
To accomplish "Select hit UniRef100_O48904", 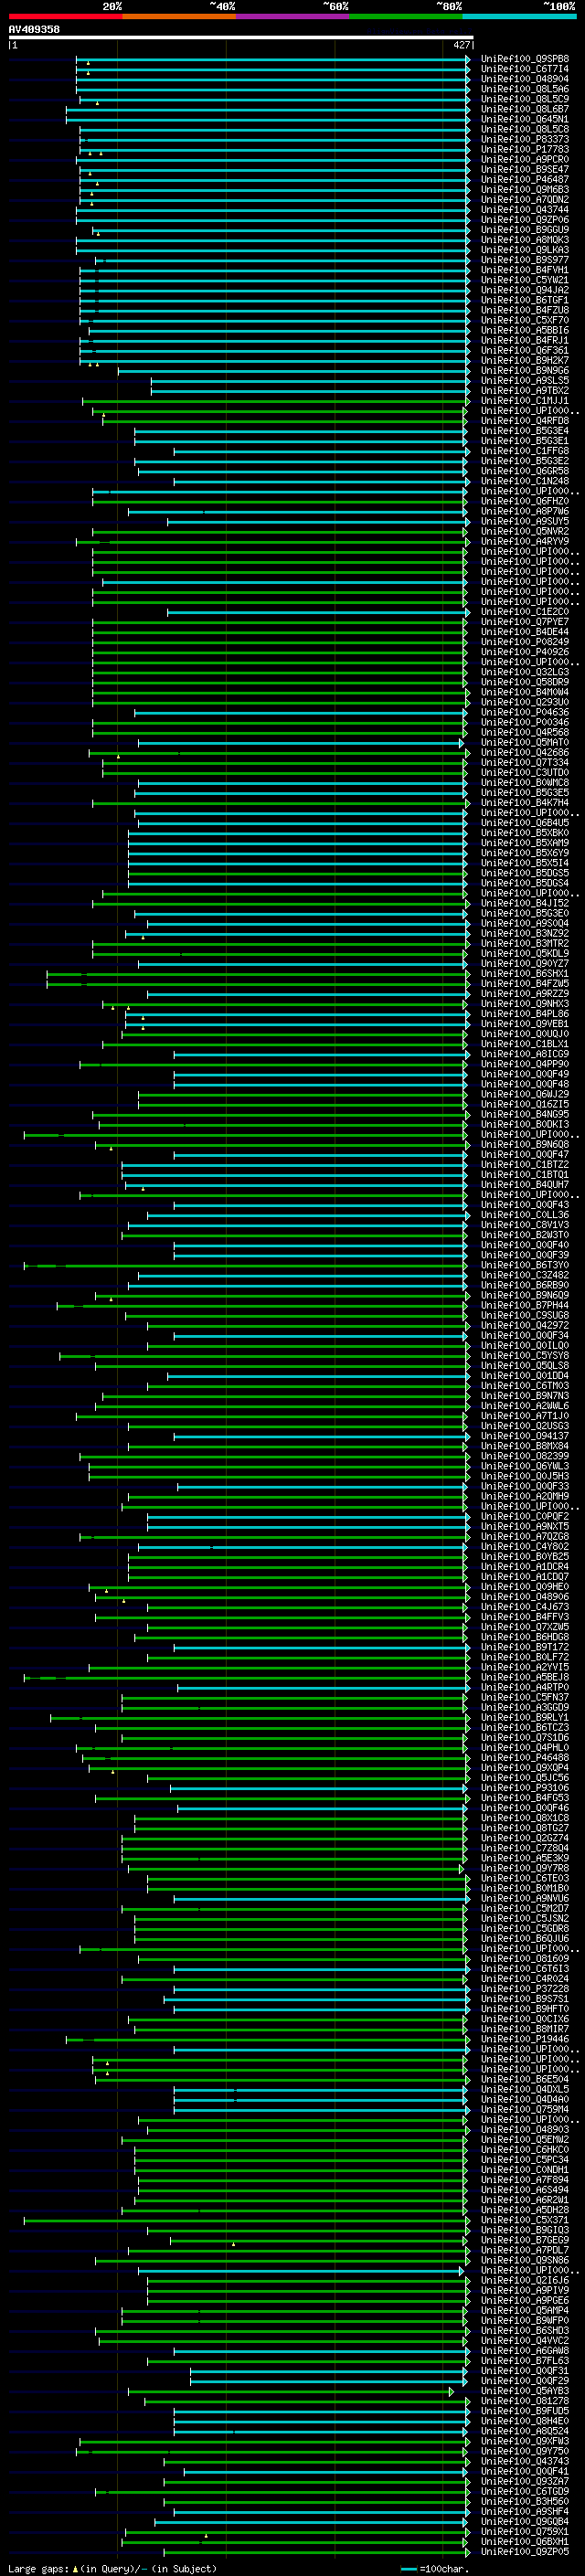I will click(x=525, y=79).
